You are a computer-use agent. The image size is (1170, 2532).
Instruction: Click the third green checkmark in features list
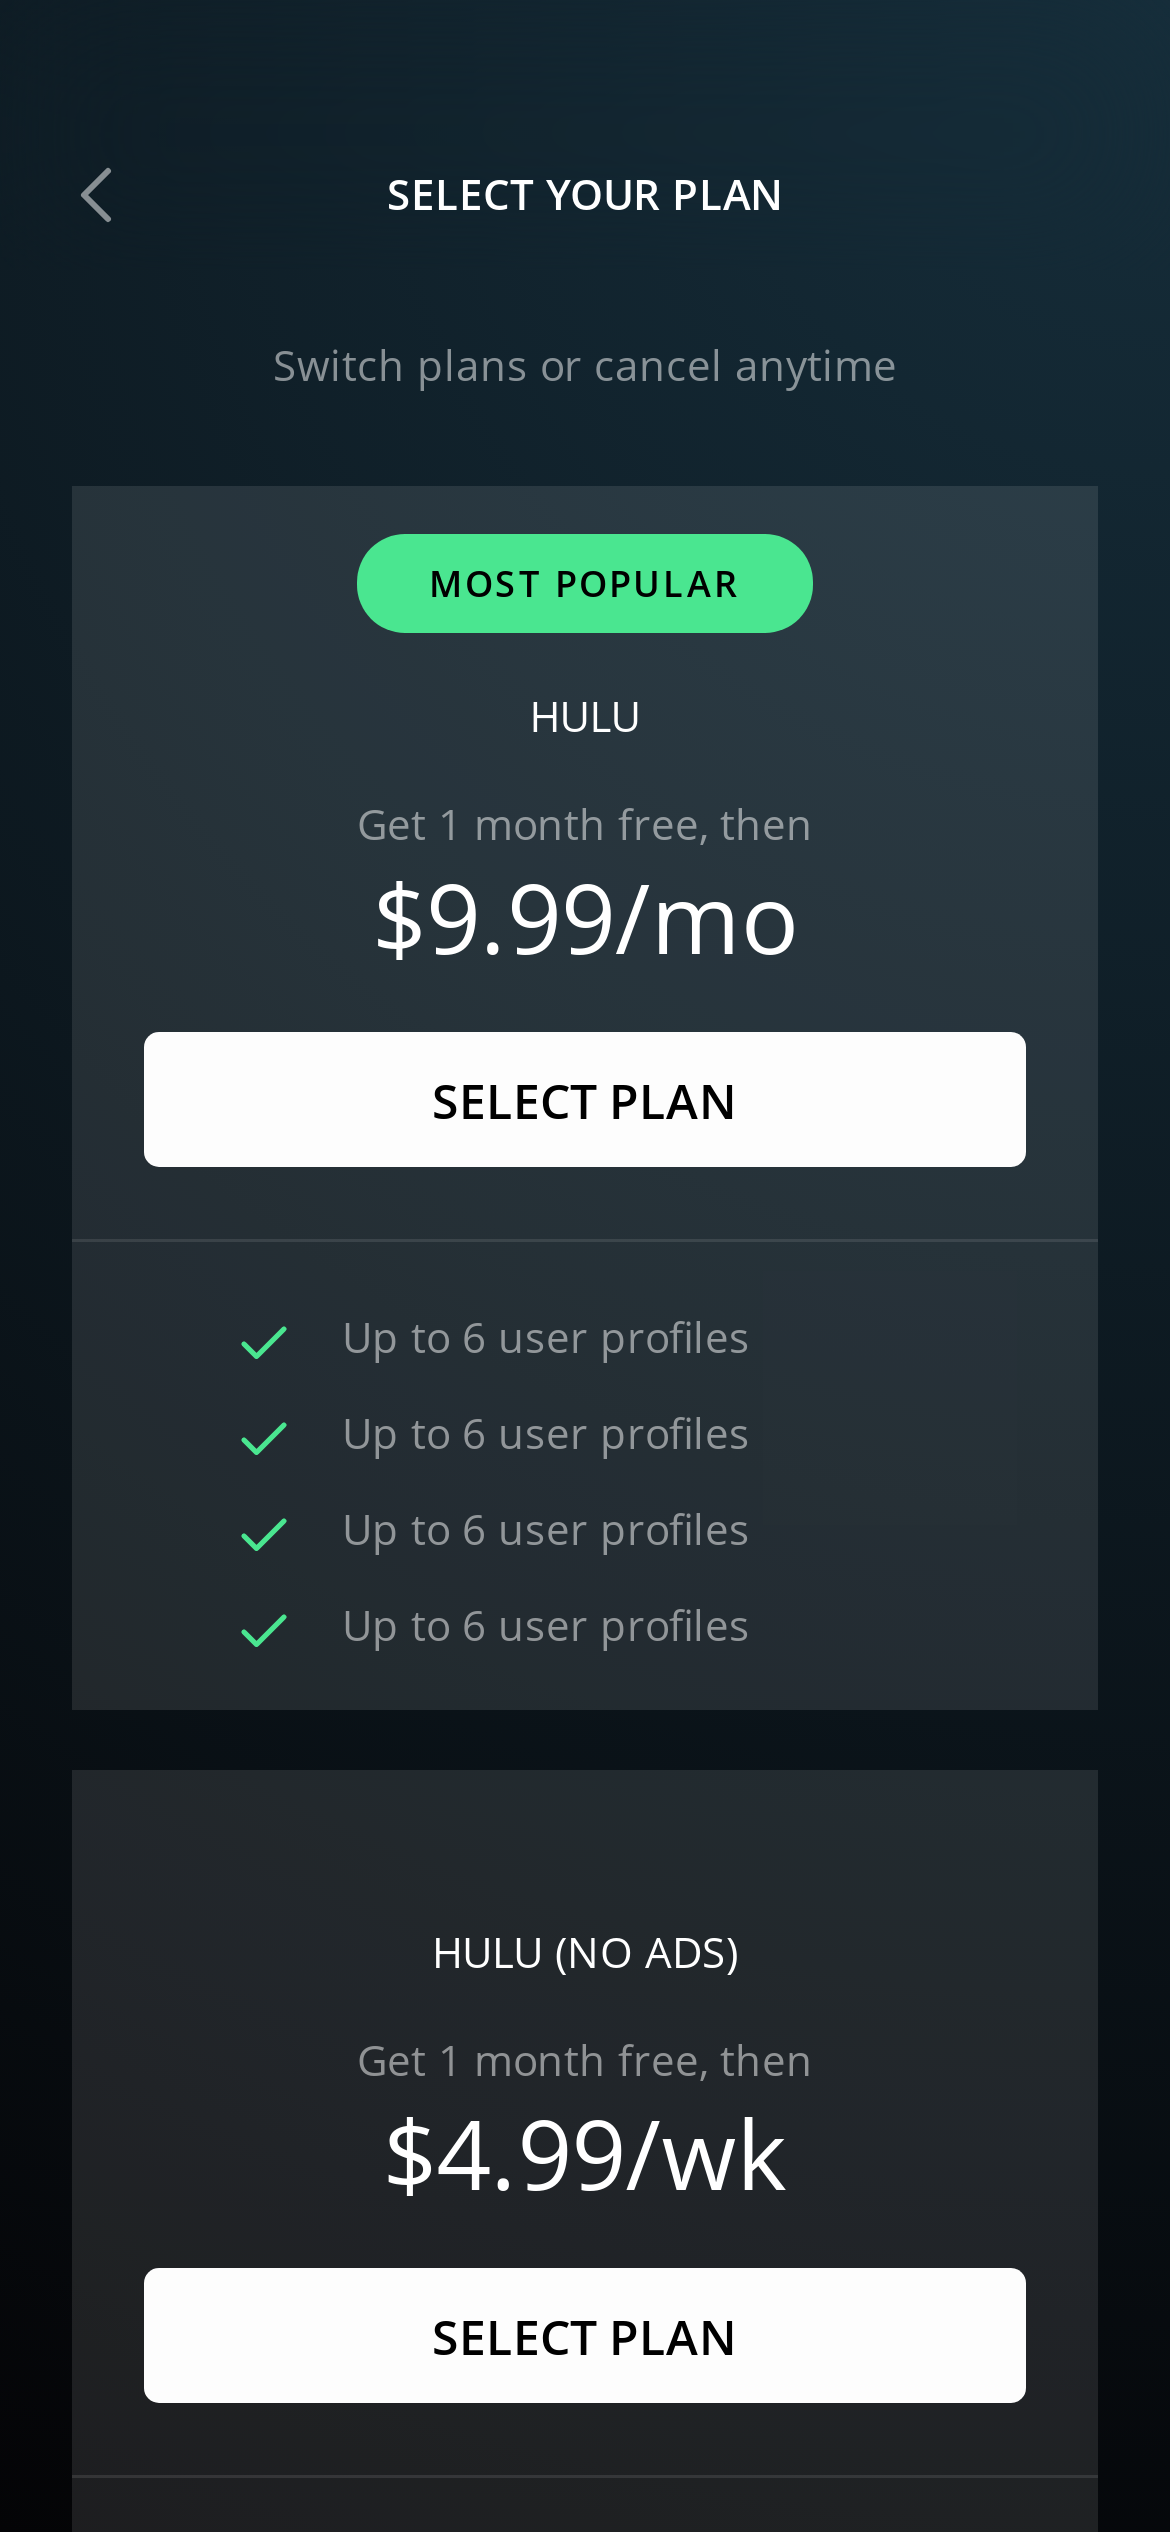click(264, 1535)
